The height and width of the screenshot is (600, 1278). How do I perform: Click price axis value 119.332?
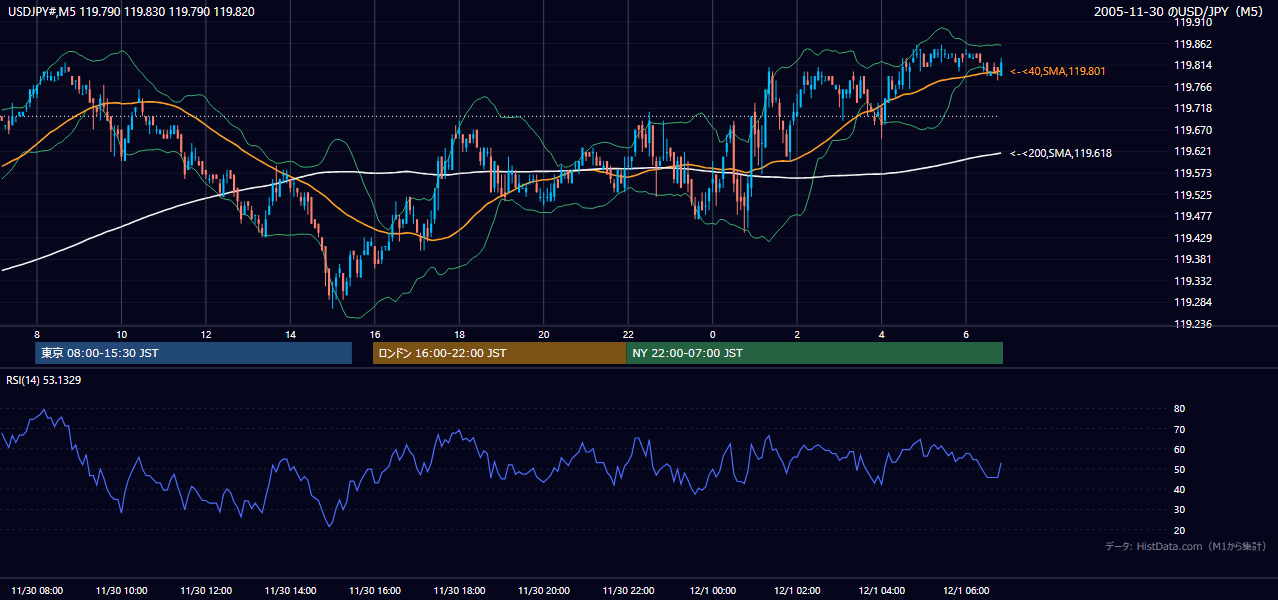click(1192, 281)
